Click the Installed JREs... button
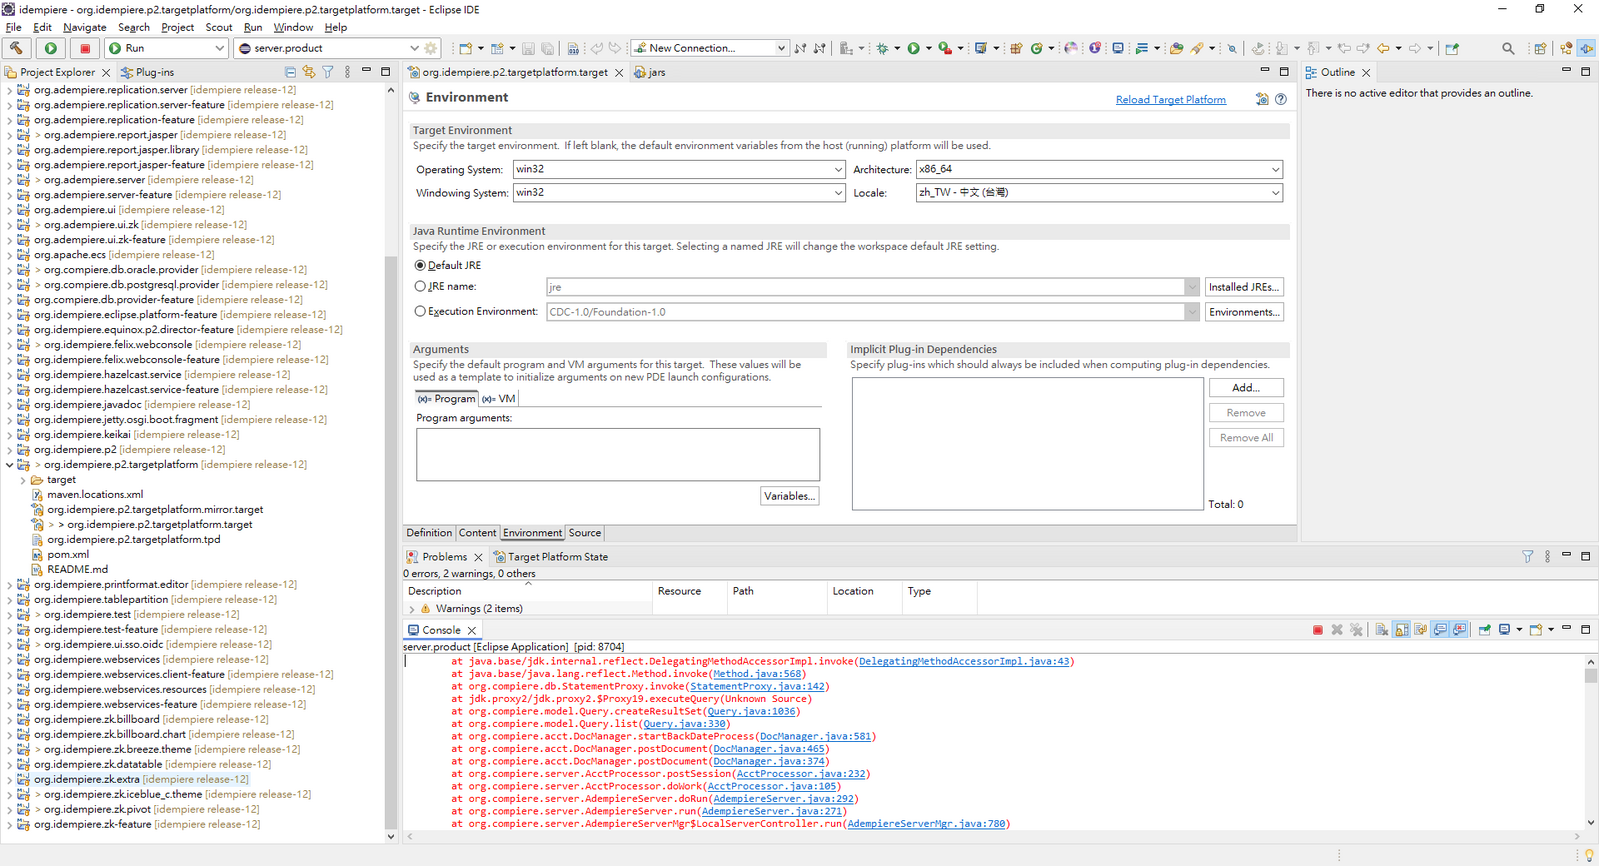 click(x=1243, y=287)
